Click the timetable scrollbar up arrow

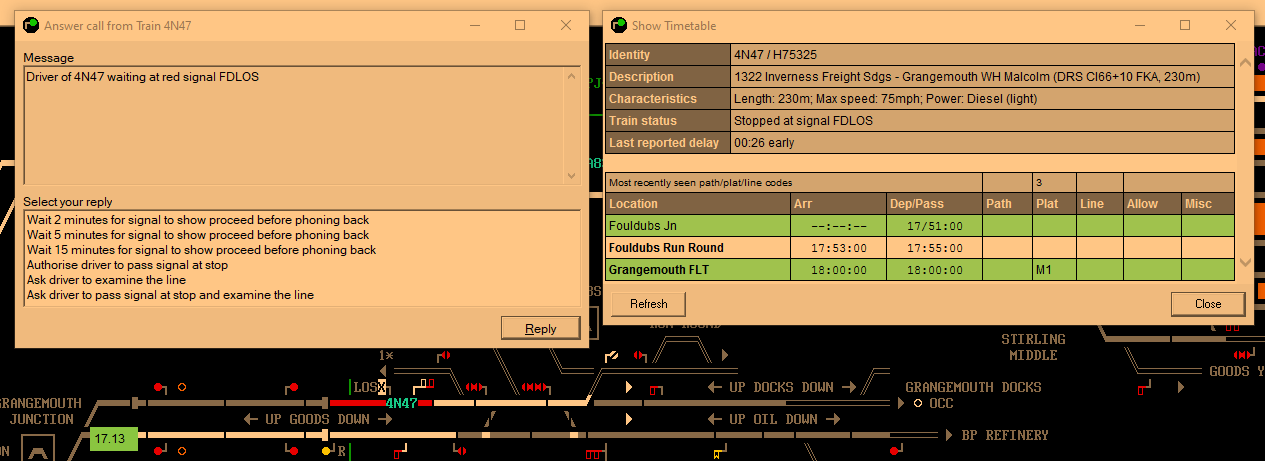coord(1245,62)
